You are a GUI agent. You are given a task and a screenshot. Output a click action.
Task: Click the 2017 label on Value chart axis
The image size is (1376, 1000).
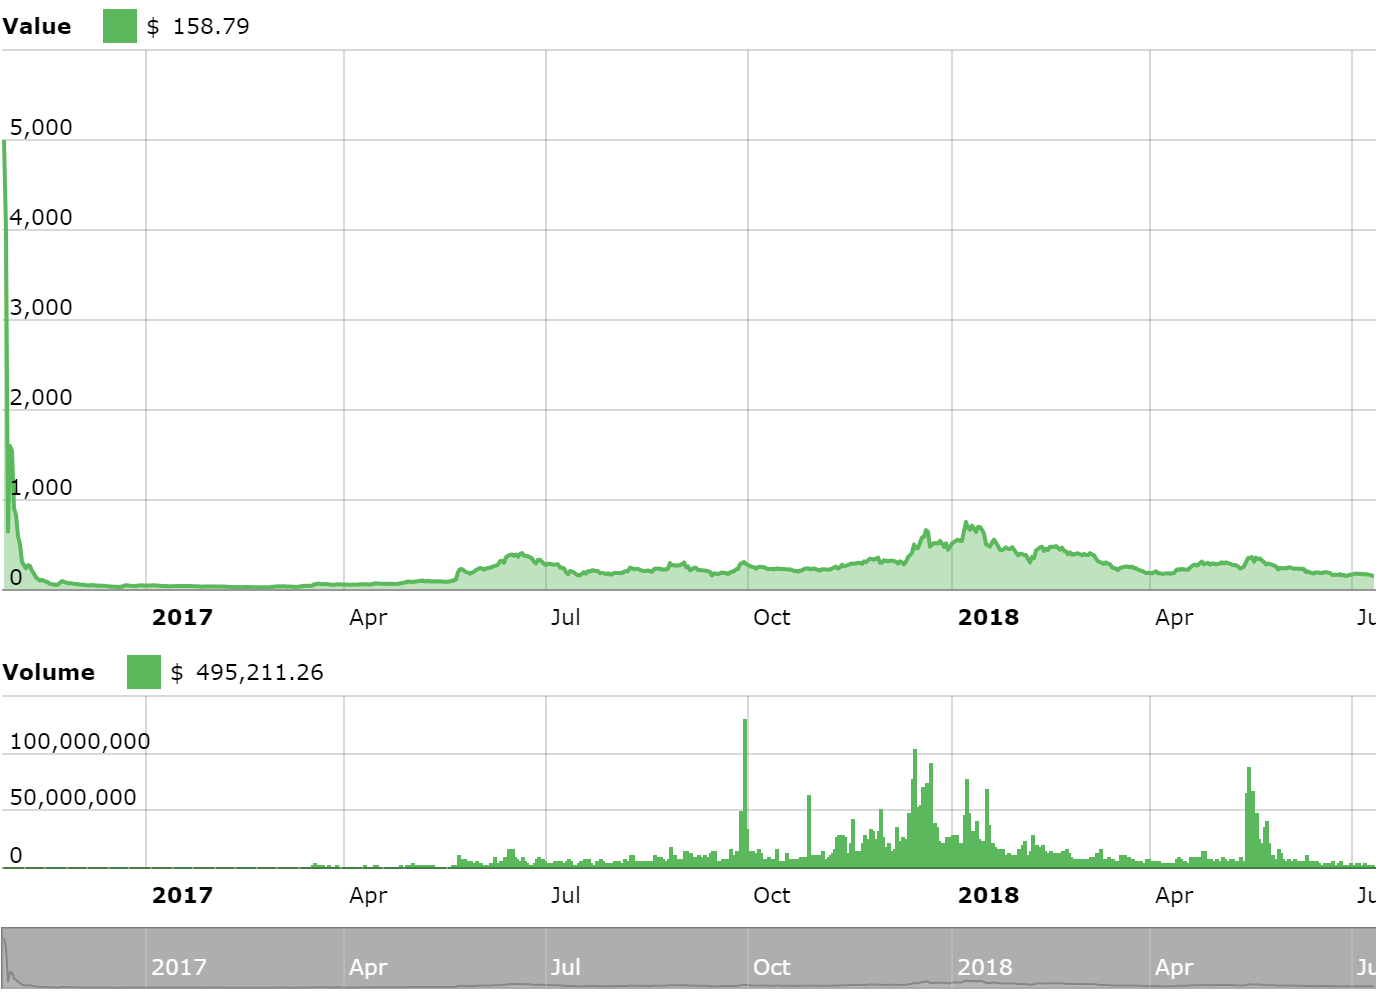182,617
